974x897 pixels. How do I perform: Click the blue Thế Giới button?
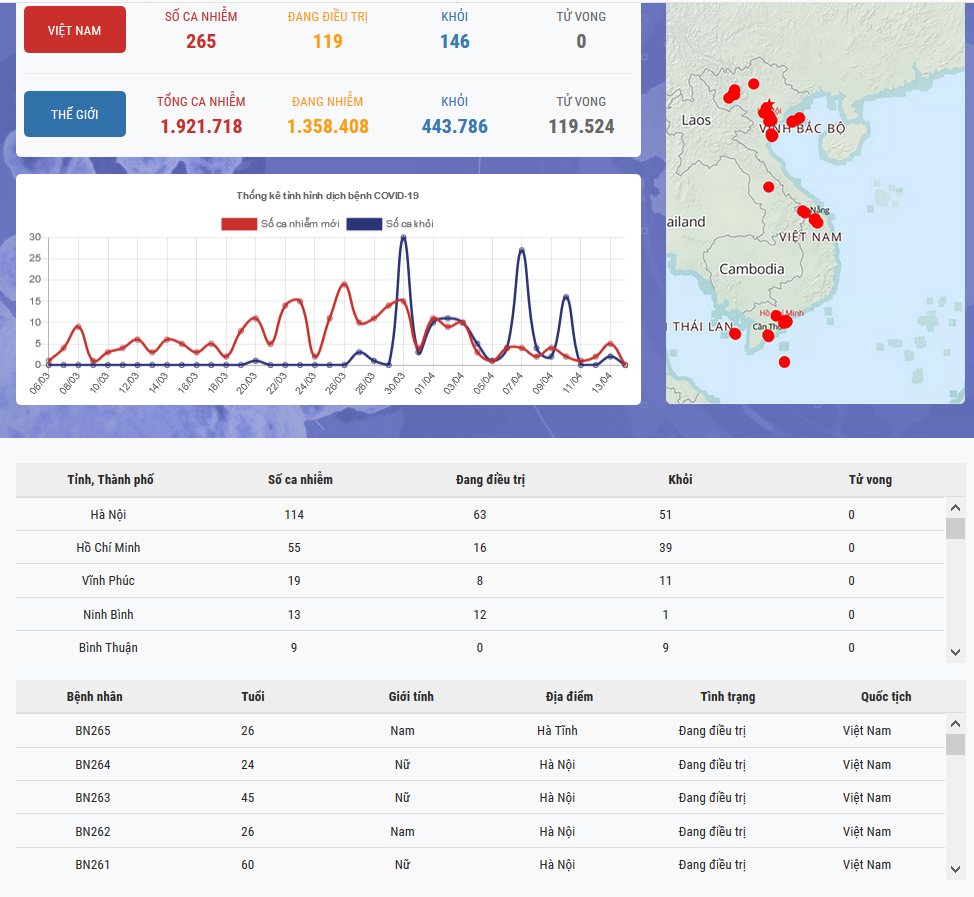click(x=75, y=114)
